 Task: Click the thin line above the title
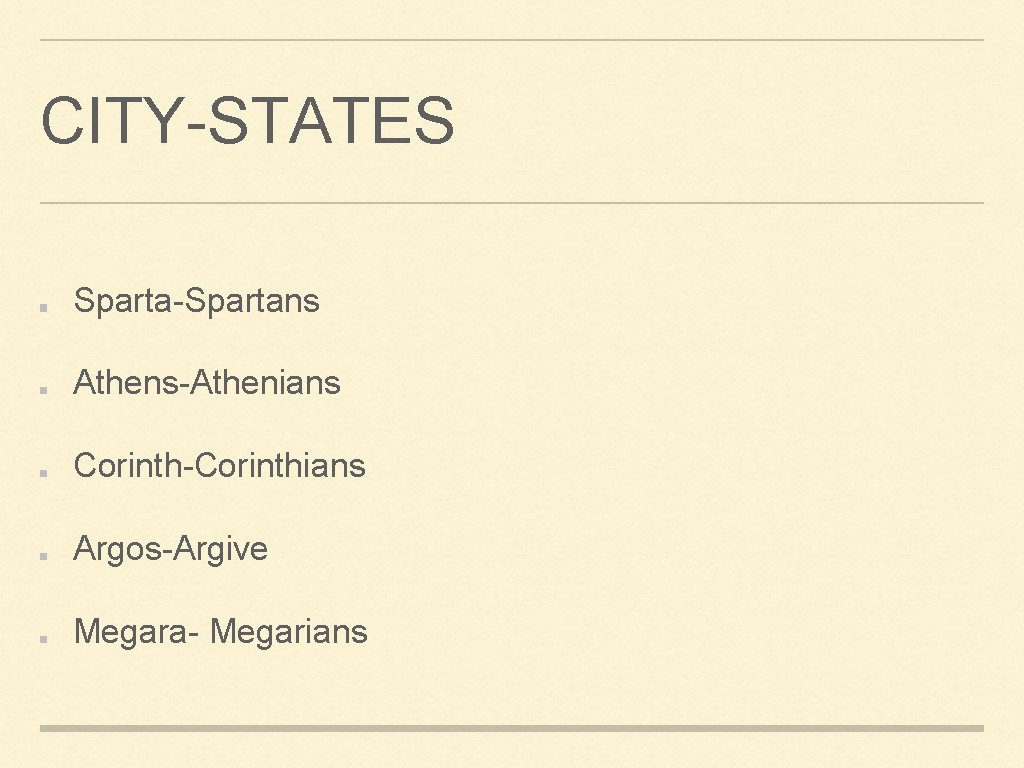512,40
